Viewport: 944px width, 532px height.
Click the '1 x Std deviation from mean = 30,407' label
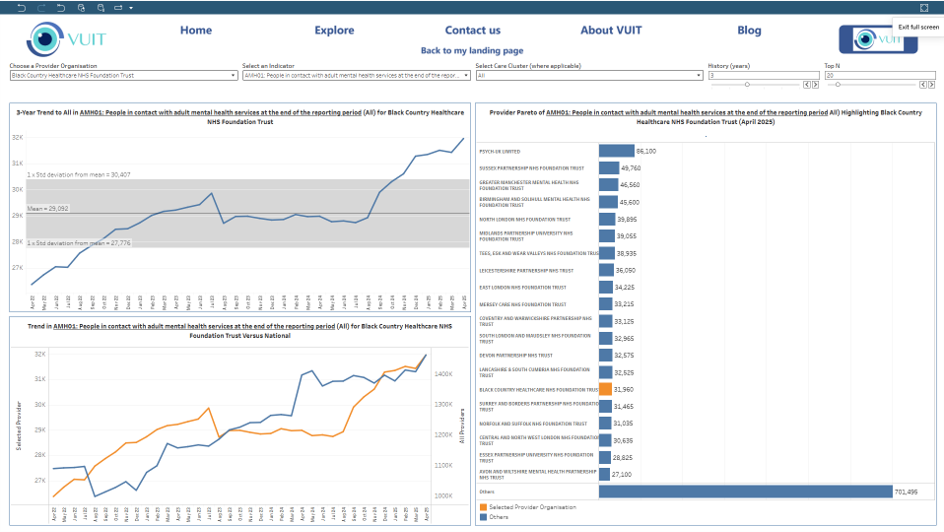(78, 175)
